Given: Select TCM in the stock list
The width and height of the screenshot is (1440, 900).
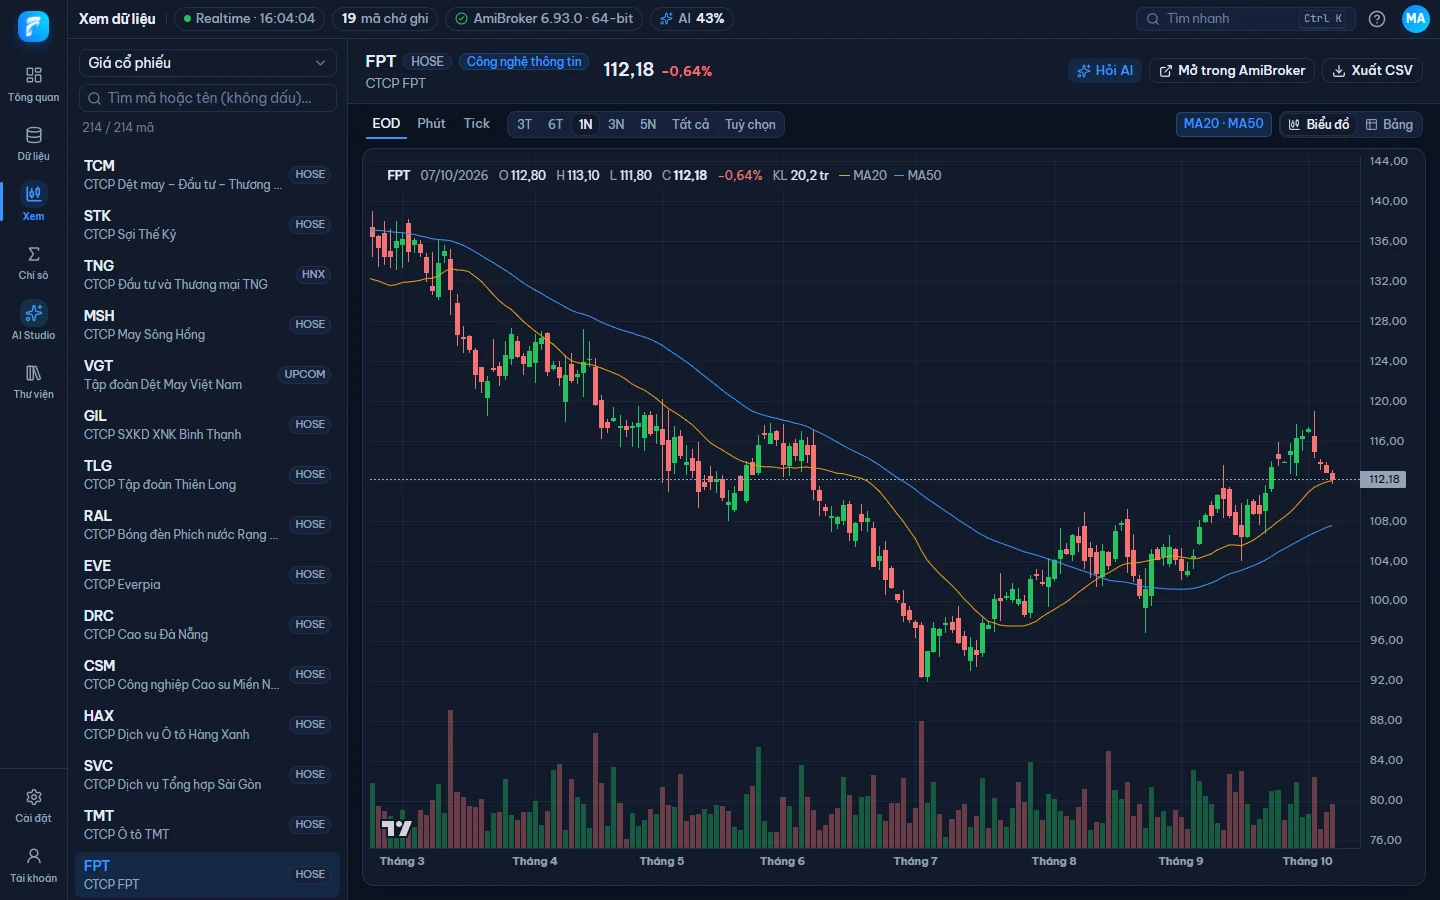Looking at the screenshot, I should (207, 175).
